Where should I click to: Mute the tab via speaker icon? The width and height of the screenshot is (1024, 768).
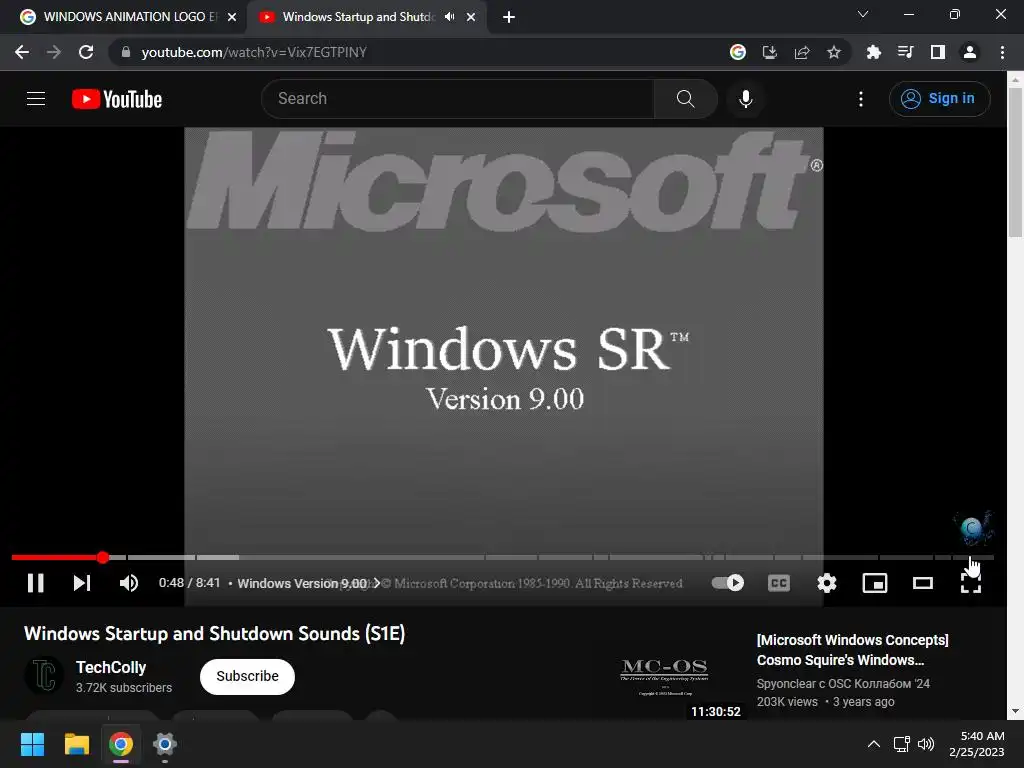(449, 17)
